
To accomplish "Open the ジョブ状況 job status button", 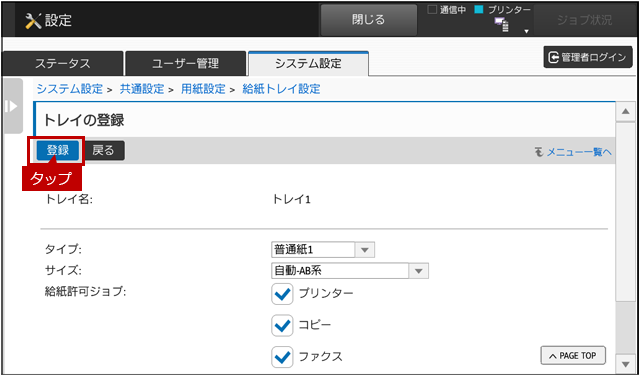I will [x=584, y=20].
